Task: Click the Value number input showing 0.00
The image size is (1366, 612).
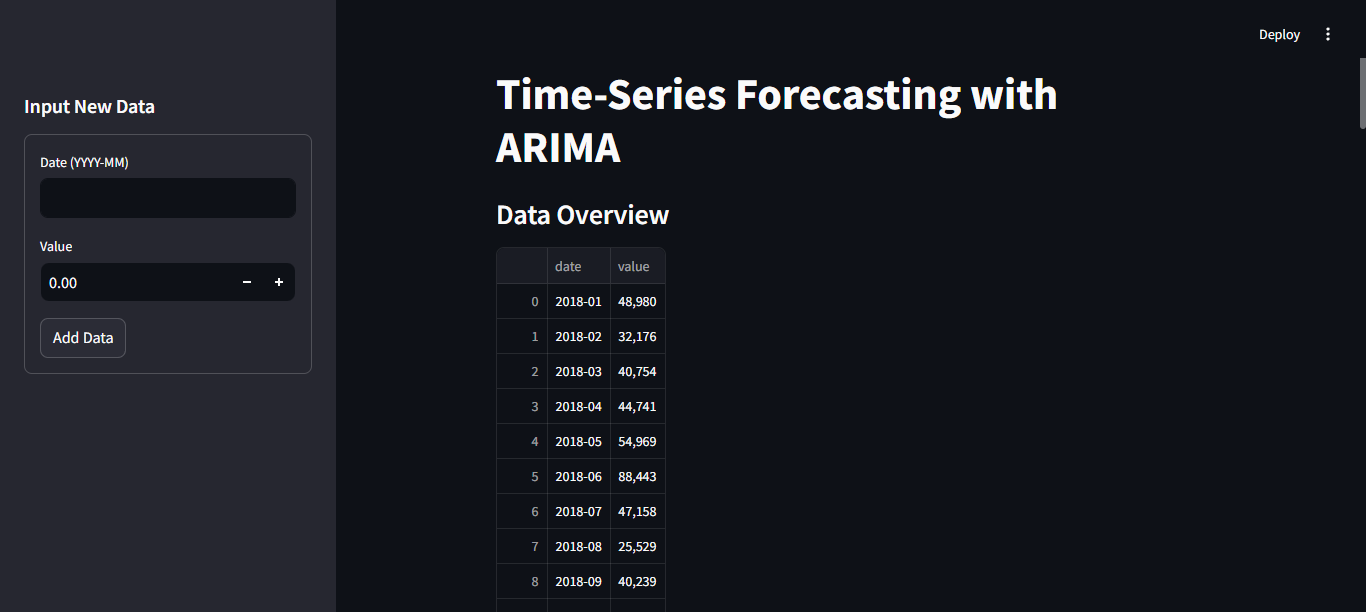Action: (x=136, y=283)
